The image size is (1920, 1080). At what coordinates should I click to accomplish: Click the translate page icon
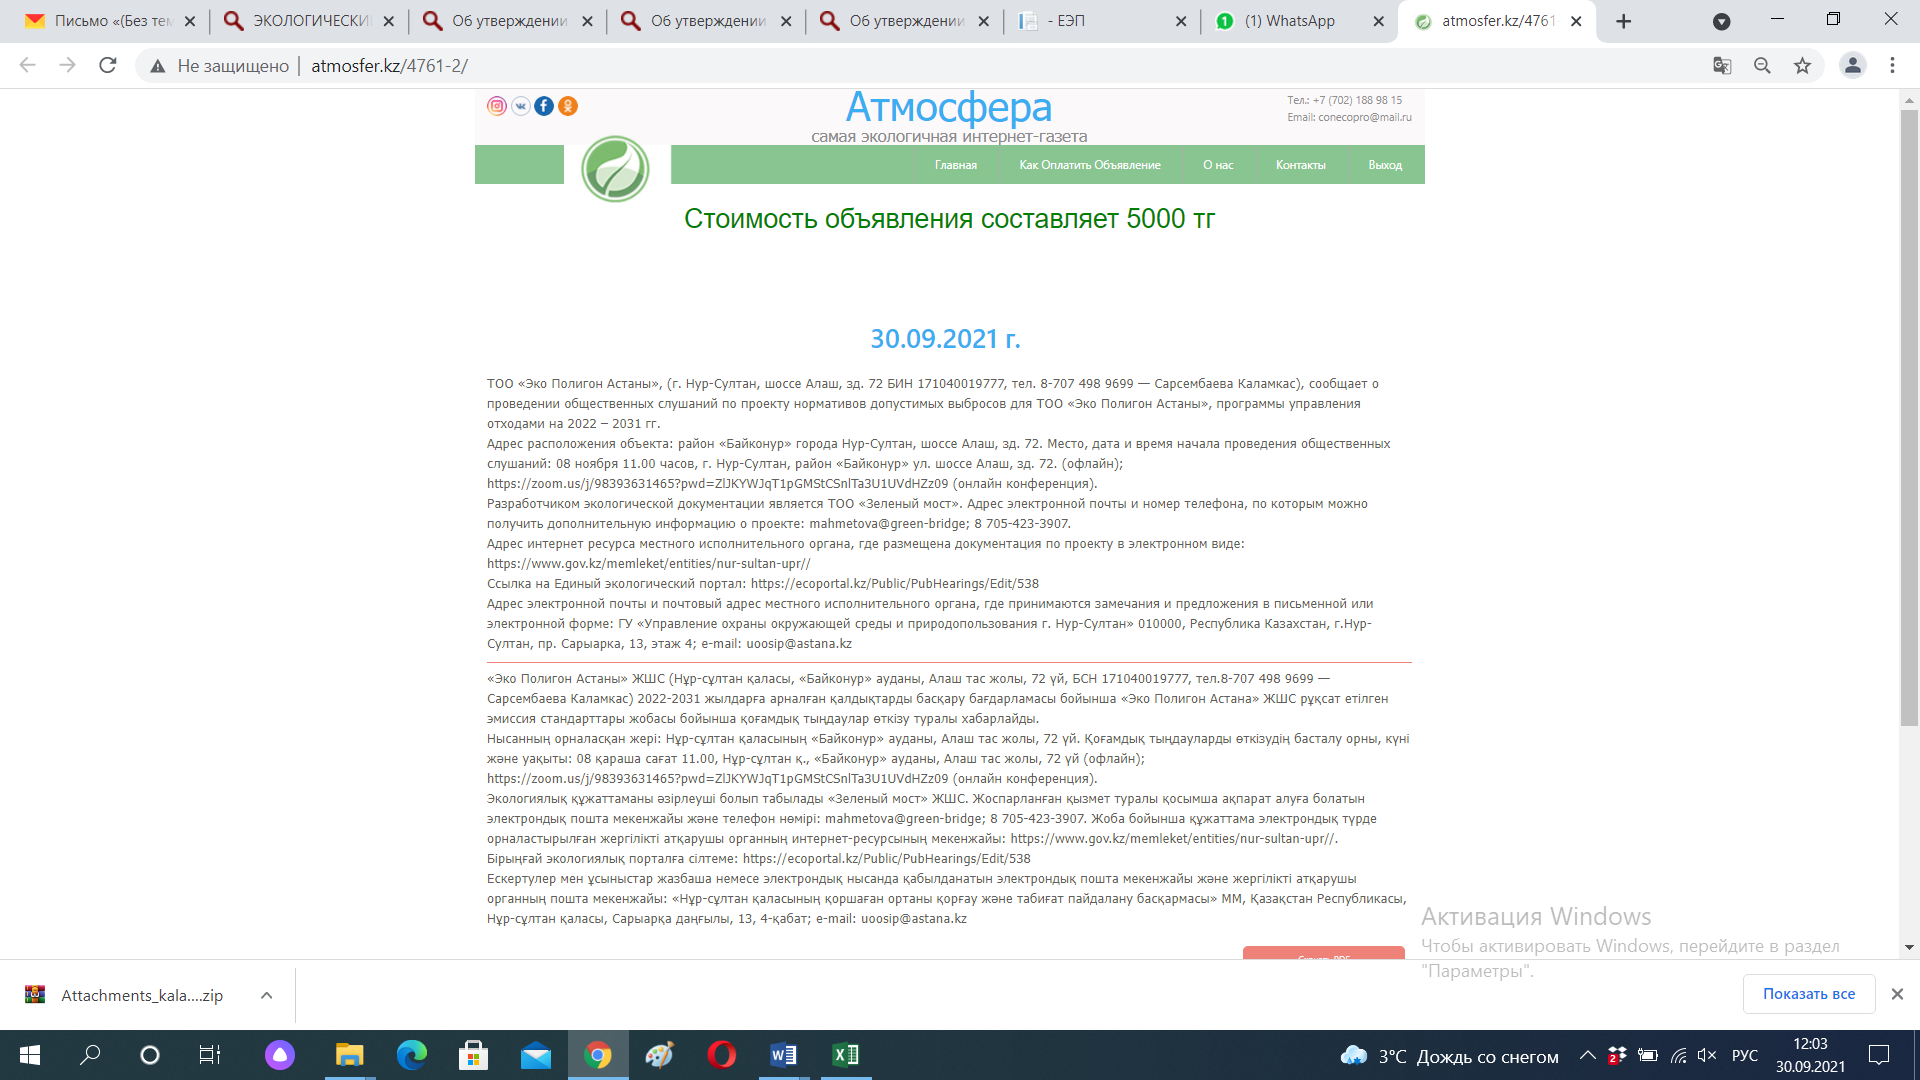(1722, 66)
